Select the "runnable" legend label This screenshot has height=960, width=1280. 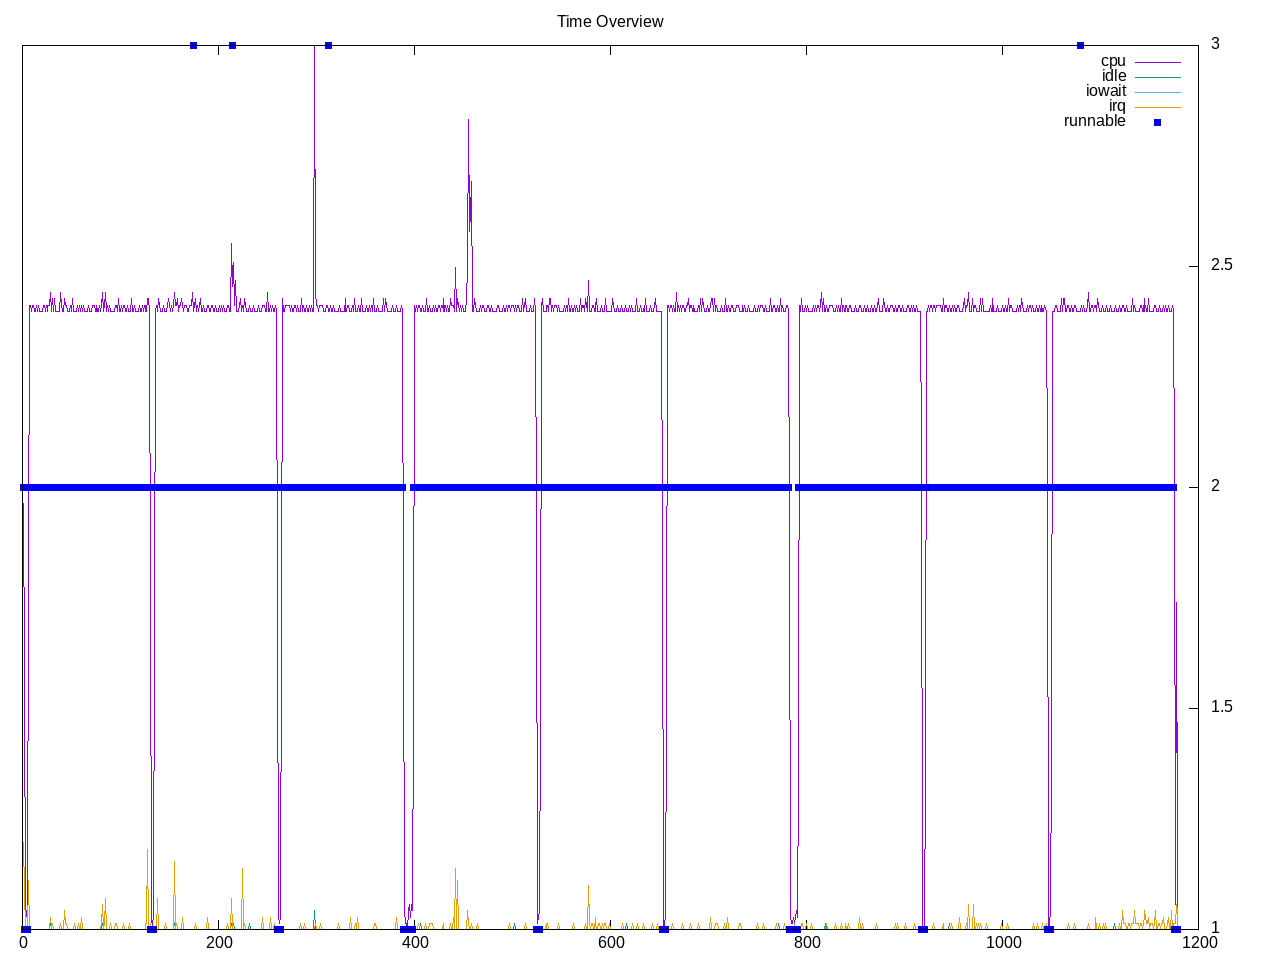click(1094, 121)
